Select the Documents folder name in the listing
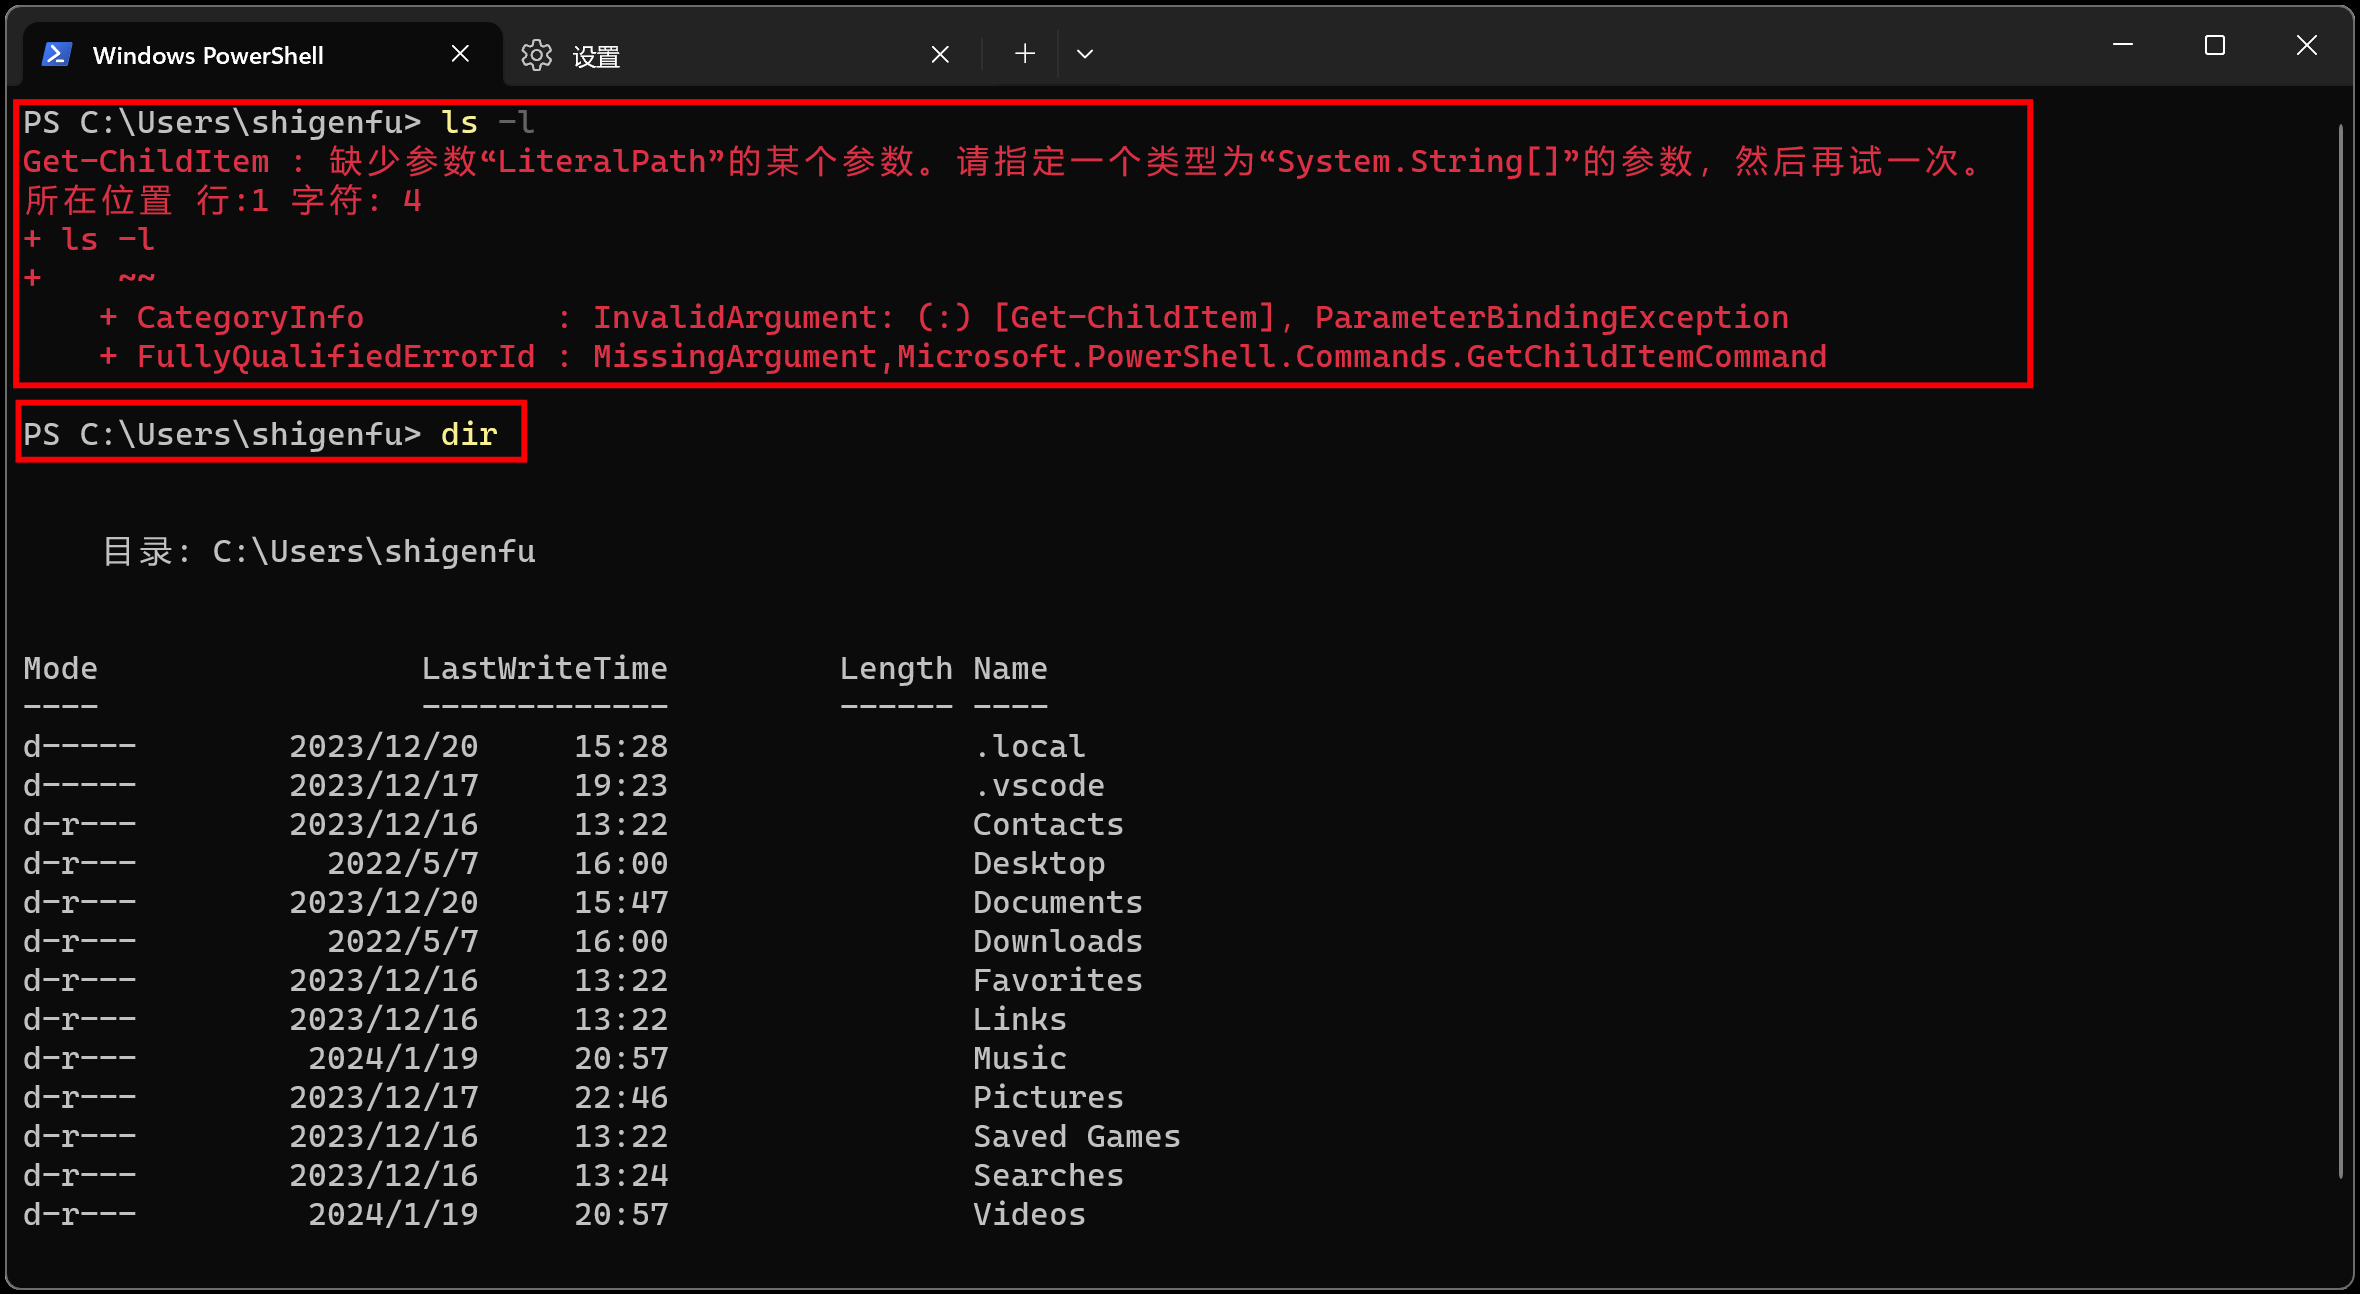Screen dimensions: 2360x1294 (x=1056, y=901)
